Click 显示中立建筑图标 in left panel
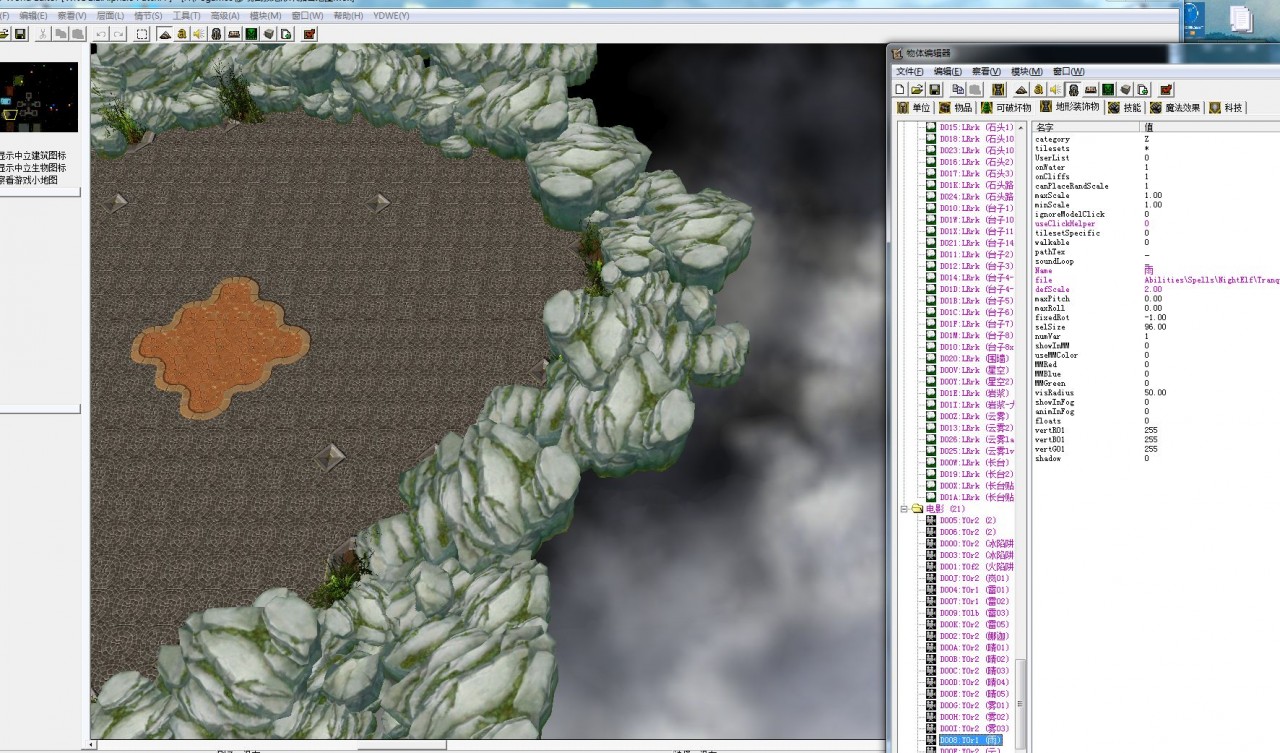Screen dimensions: 1280x753 (x=32, y=155)
